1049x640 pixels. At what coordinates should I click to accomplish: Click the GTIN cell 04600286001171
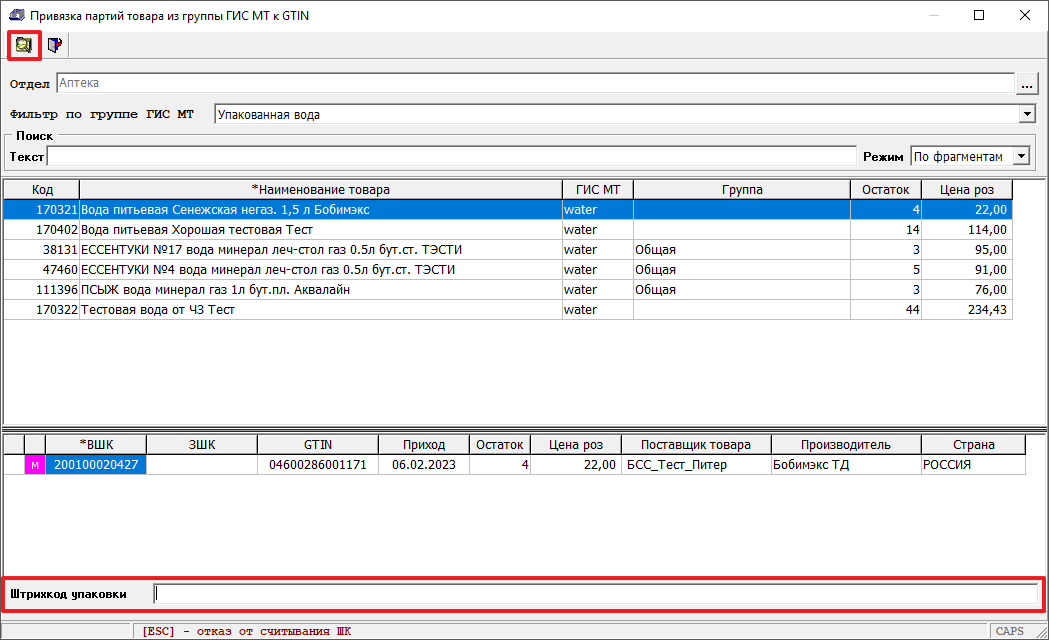point(318,465)
